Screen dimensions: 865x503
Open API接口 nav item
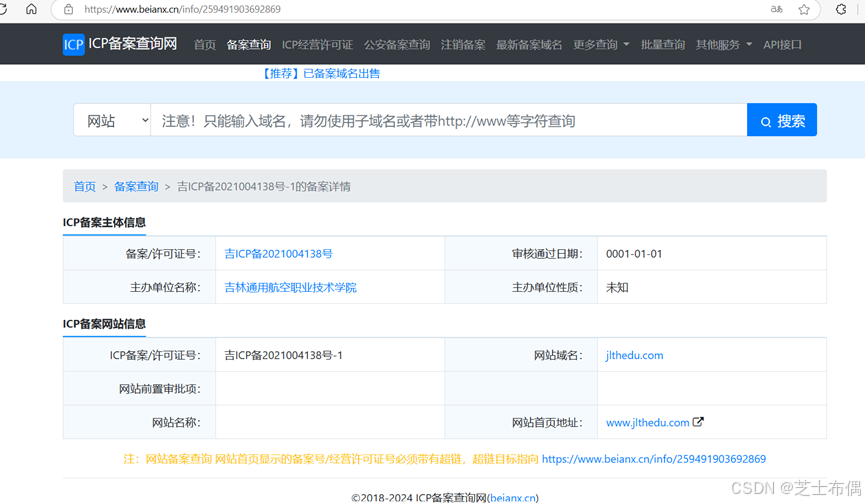coord(782,45)
